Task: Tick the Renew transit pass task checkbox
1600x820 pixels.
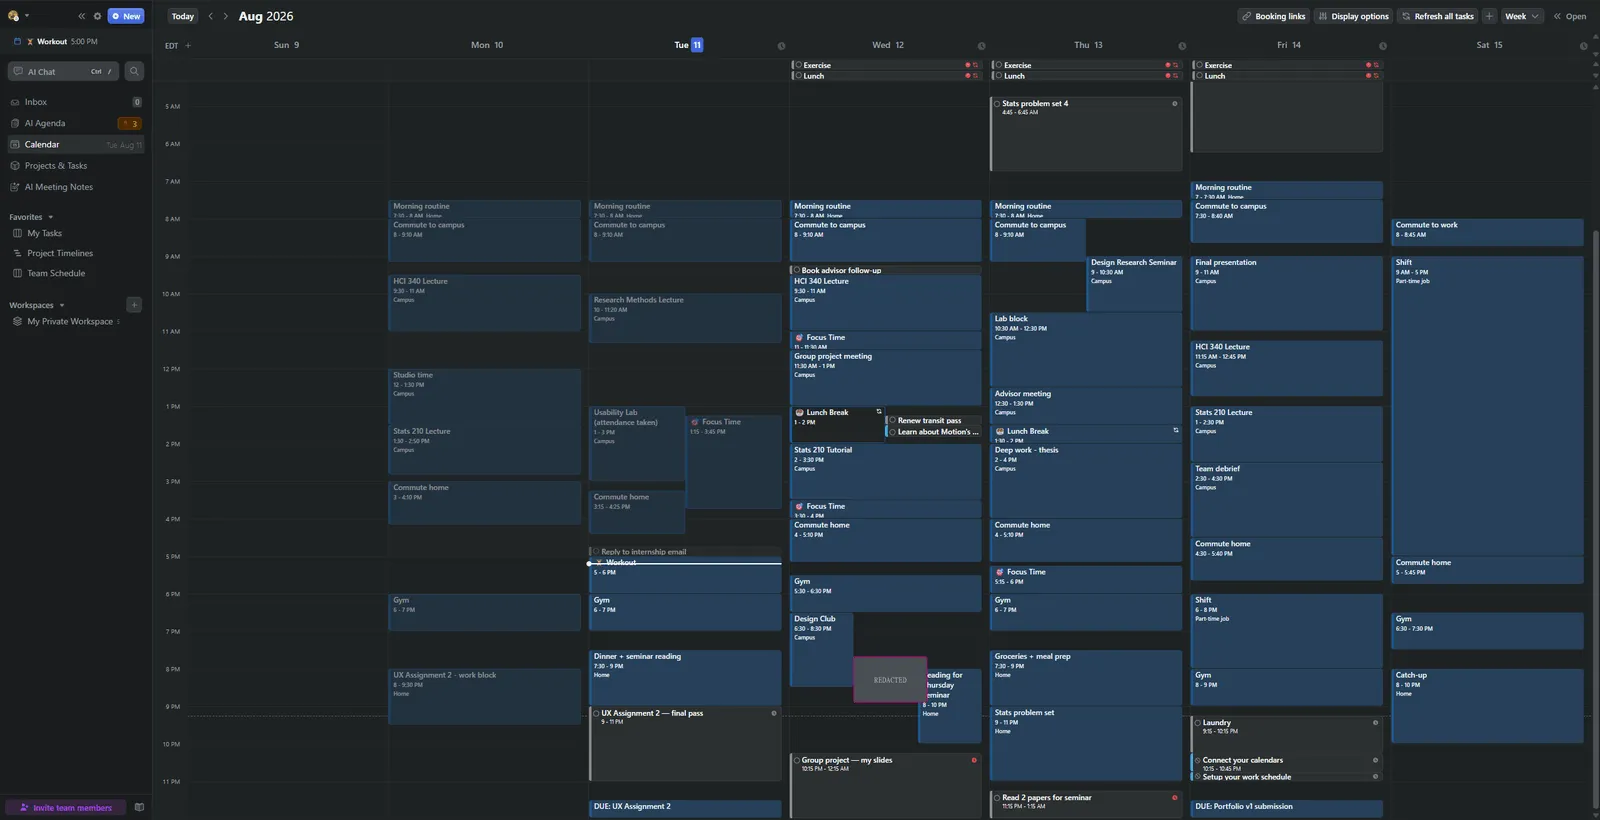Action: click(x=893, y=421)
